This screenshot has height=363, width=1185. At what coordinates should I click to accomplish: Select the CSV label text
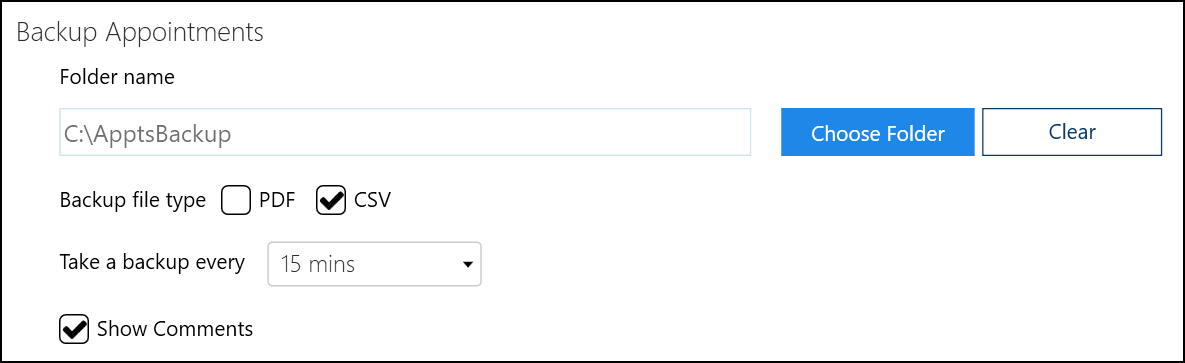tap(373, 200)
